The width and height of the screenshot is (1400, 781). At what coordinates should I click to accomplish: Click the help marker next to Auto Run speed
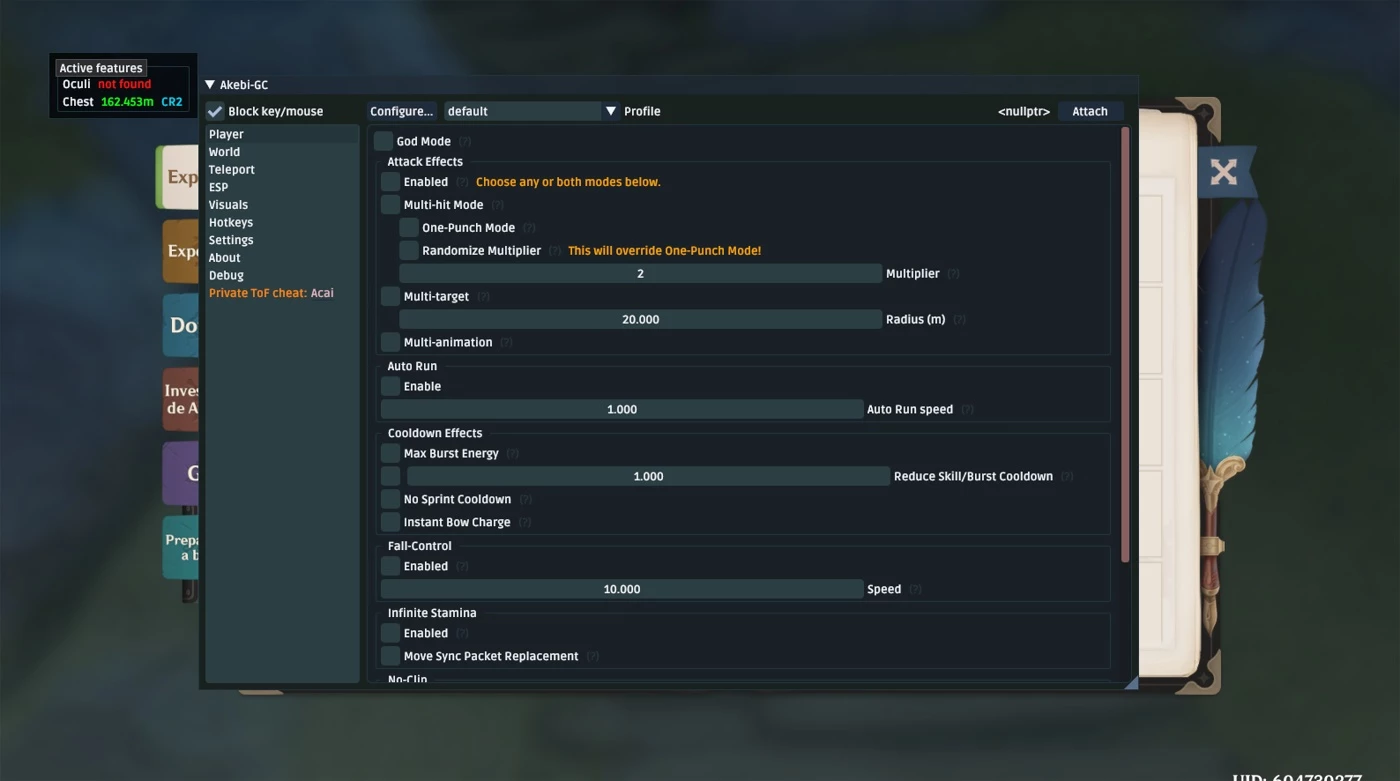[967, 410]
